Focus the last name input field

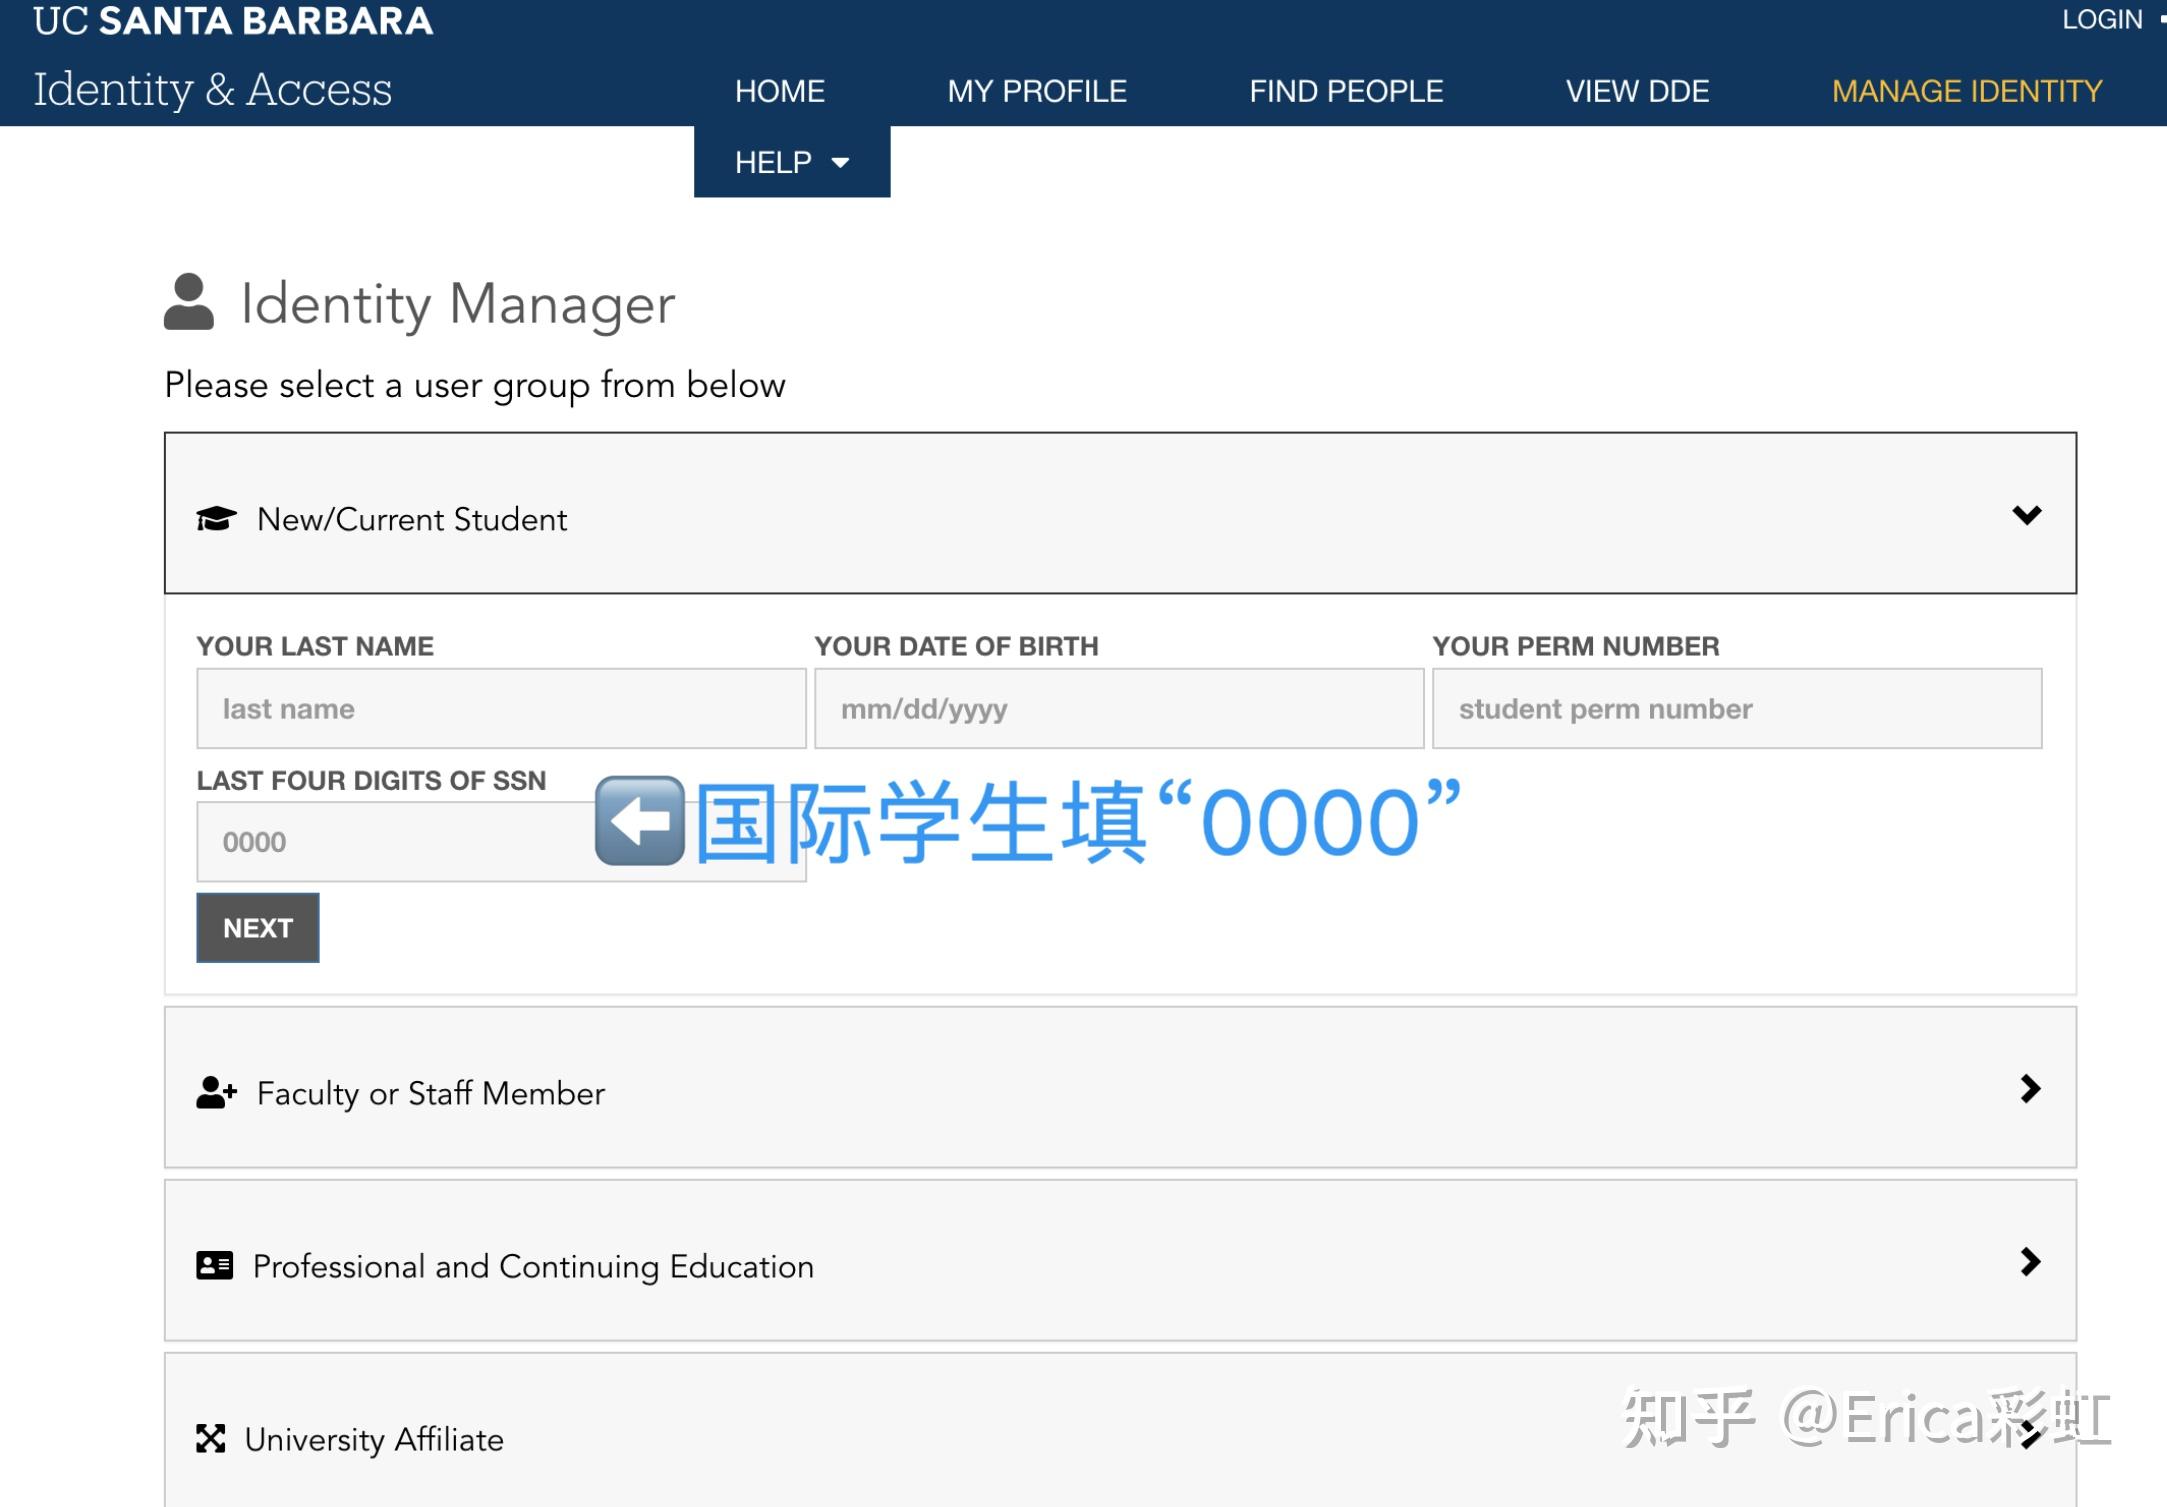(501, 708)
